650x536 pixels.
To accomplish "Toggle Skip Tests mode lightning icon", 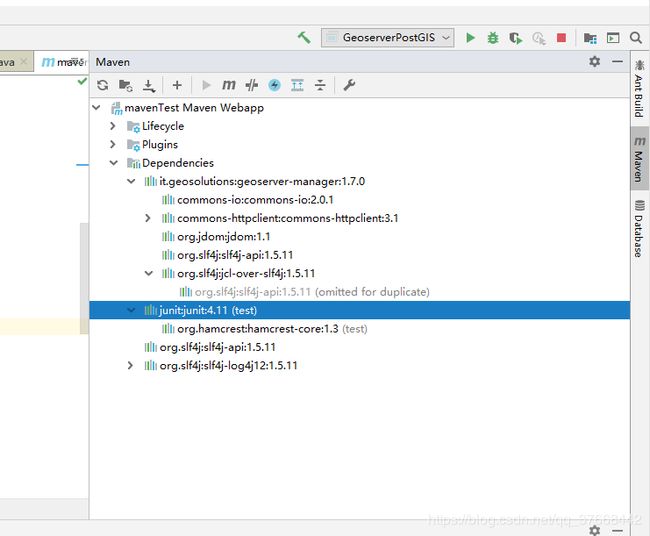I will click(x=274, y=85).
